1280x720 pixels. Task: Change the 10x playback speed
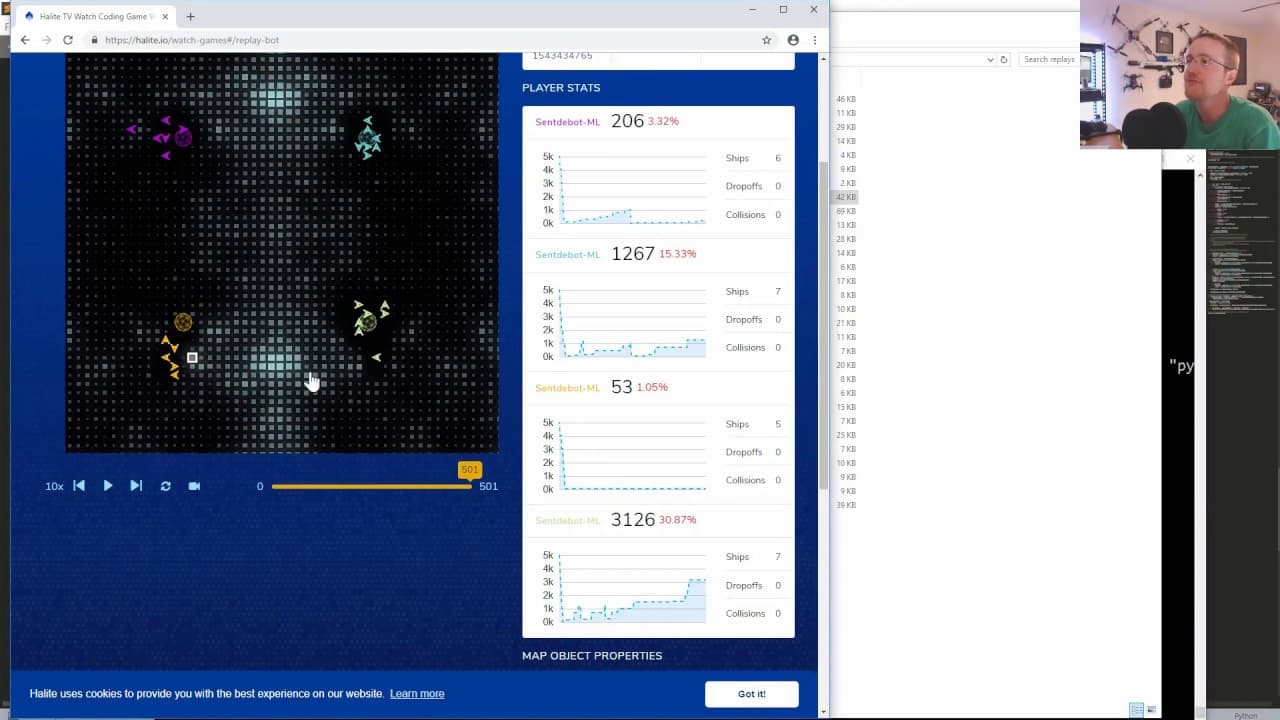pyautogui.click(x=54, y=486)
